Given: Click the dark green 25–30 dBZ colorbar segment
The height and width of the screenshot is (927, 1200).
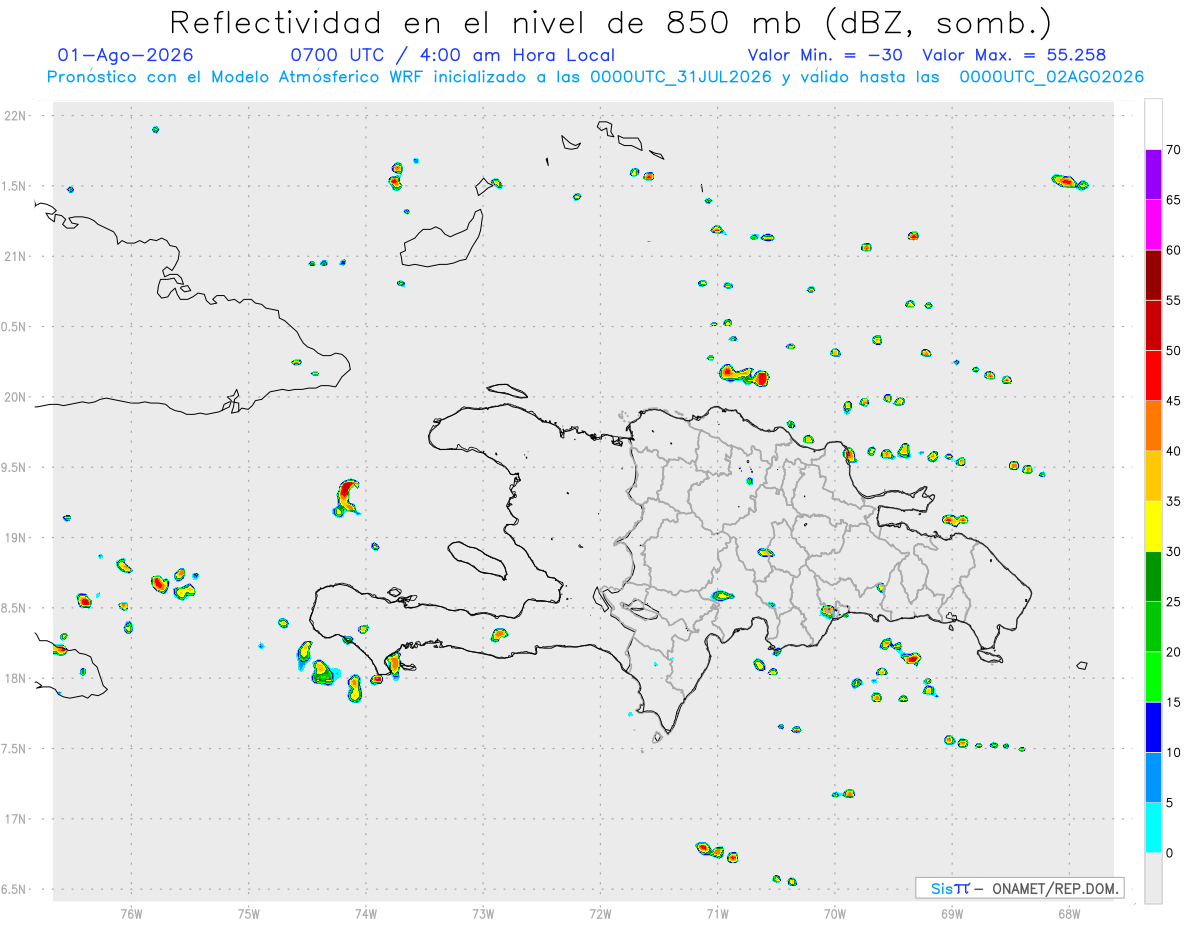Looking at the screenshot, I should click(1153, 577).
